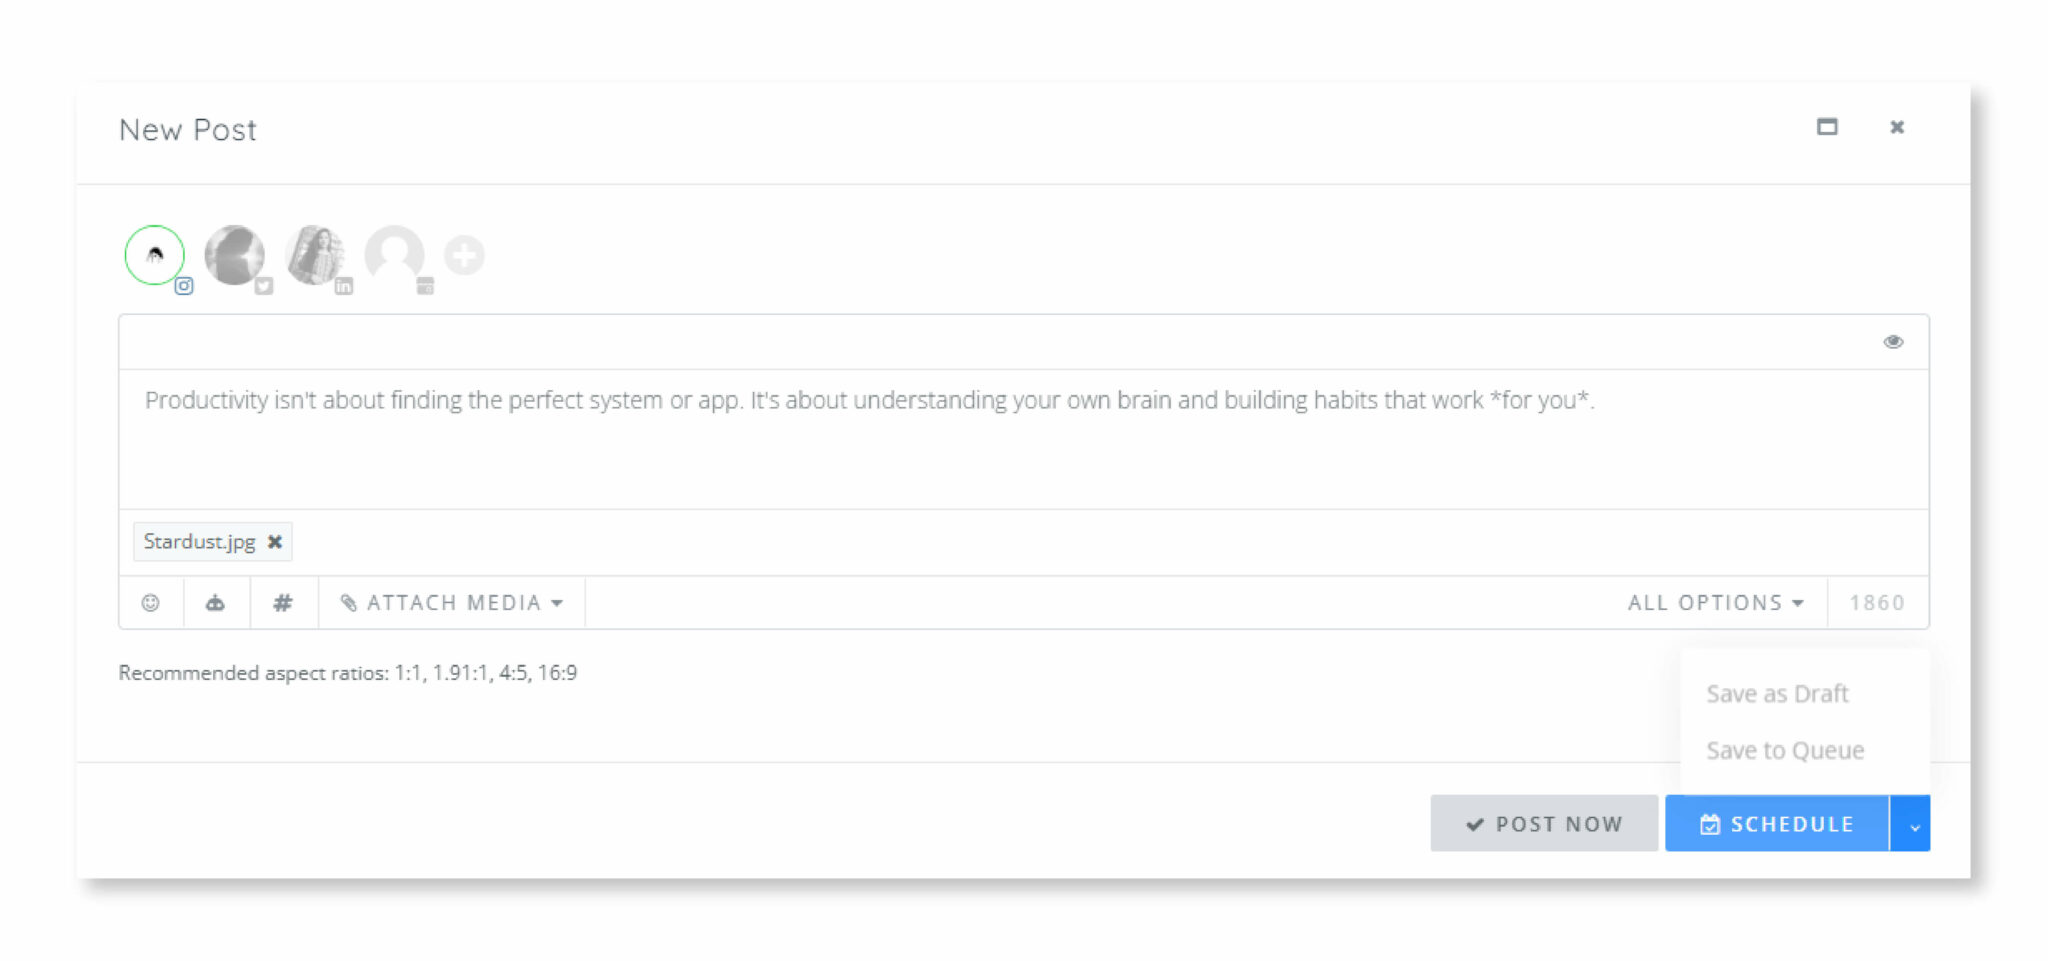Add another social account

click(464, 255)
